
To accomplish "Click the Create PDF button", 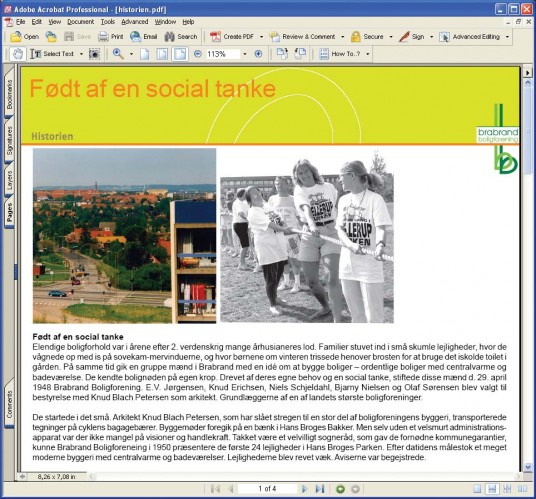I will [232, 37].
